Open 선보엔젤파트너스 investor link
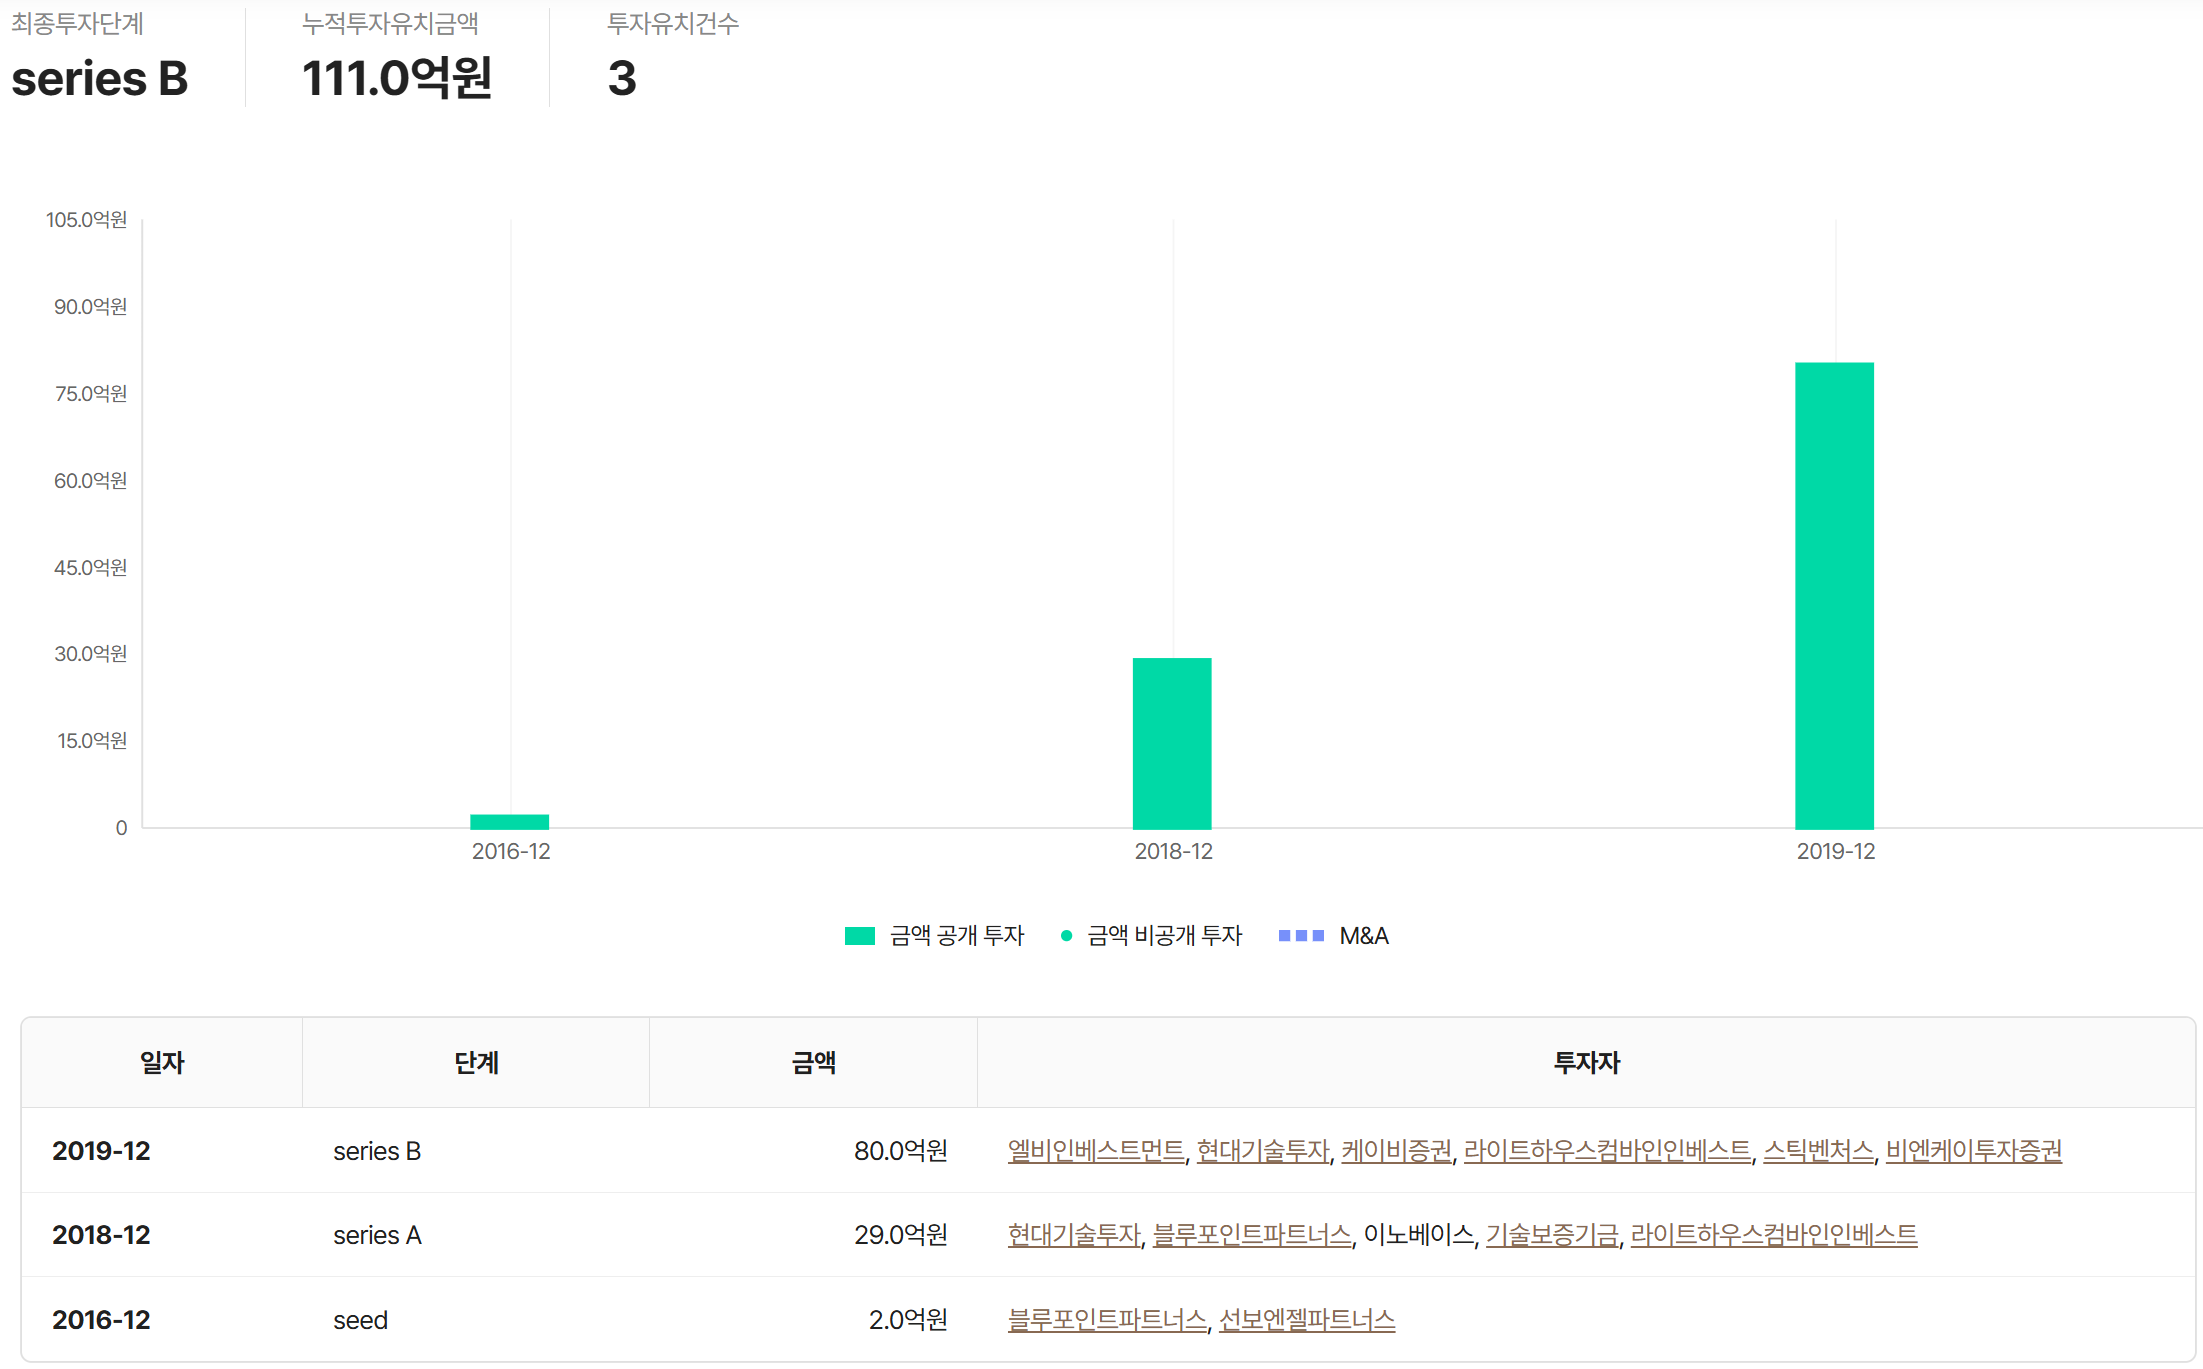Image resolution: width=2203 pixels, height=1369 pixels. point(1306,1320)
